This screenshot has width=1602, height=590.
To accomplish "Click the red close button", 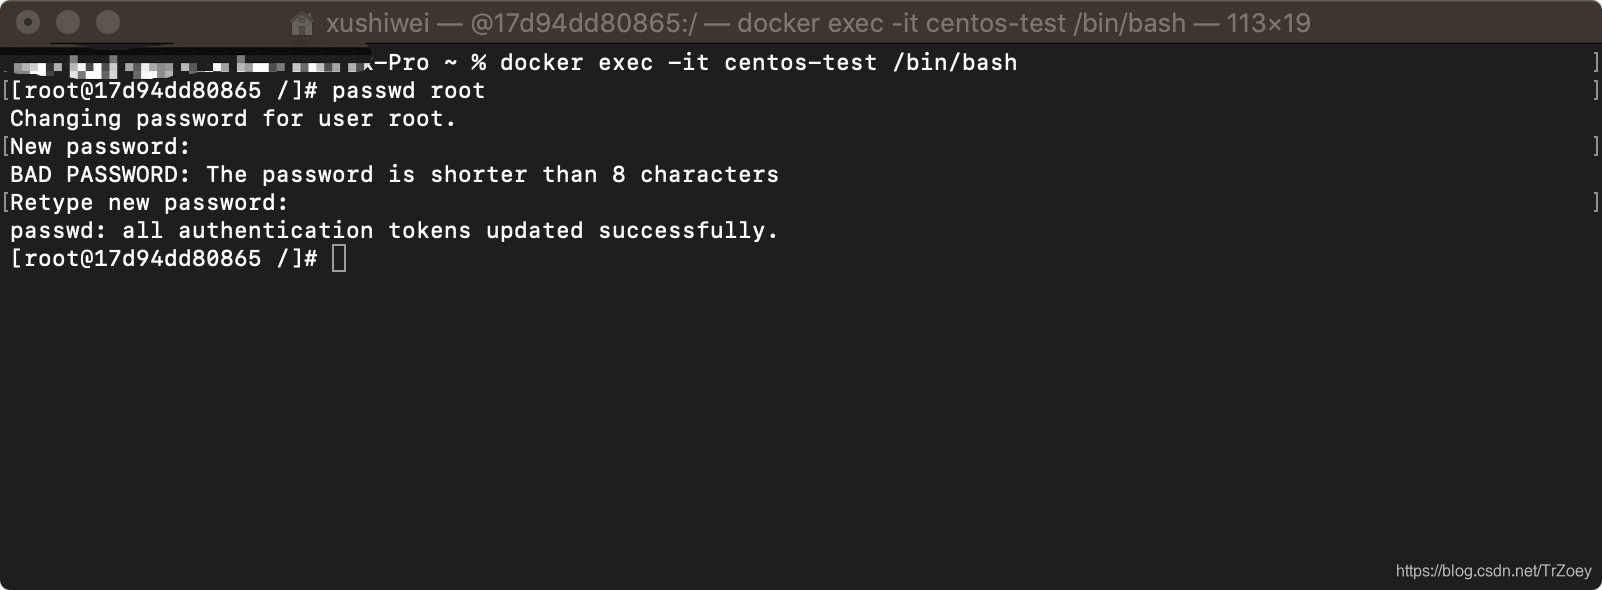I will click(28, 20).
